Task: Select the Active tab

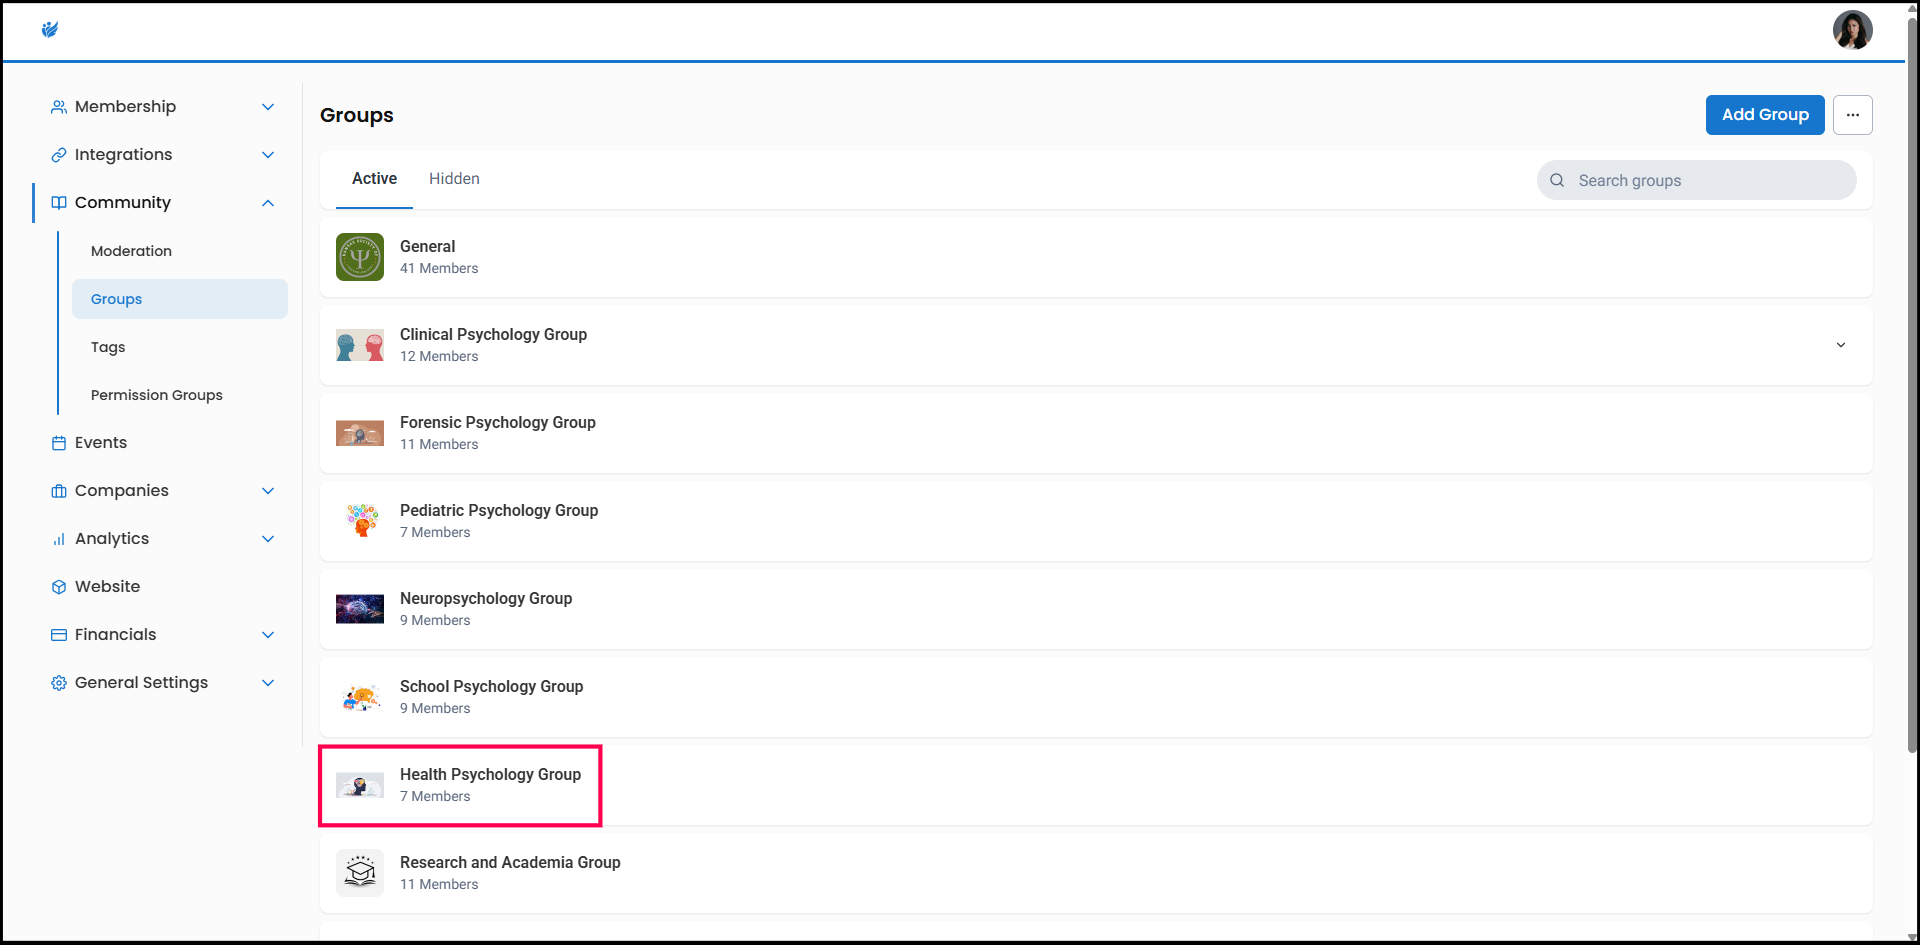Action: point(374,179)
